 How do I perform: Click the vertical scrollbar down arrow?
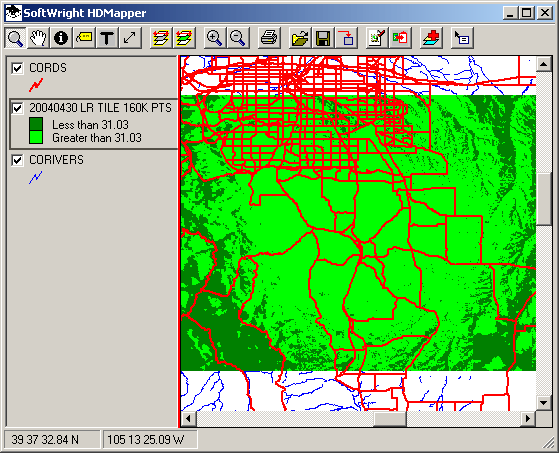[x=544, y=403]
